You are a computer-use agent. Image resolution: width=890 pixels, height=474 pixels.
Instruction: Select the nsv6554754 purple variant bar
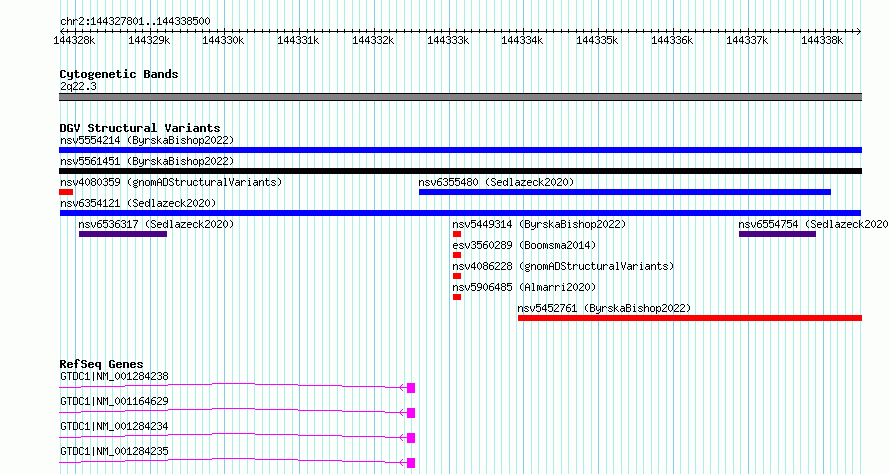[x=777, y=234]
